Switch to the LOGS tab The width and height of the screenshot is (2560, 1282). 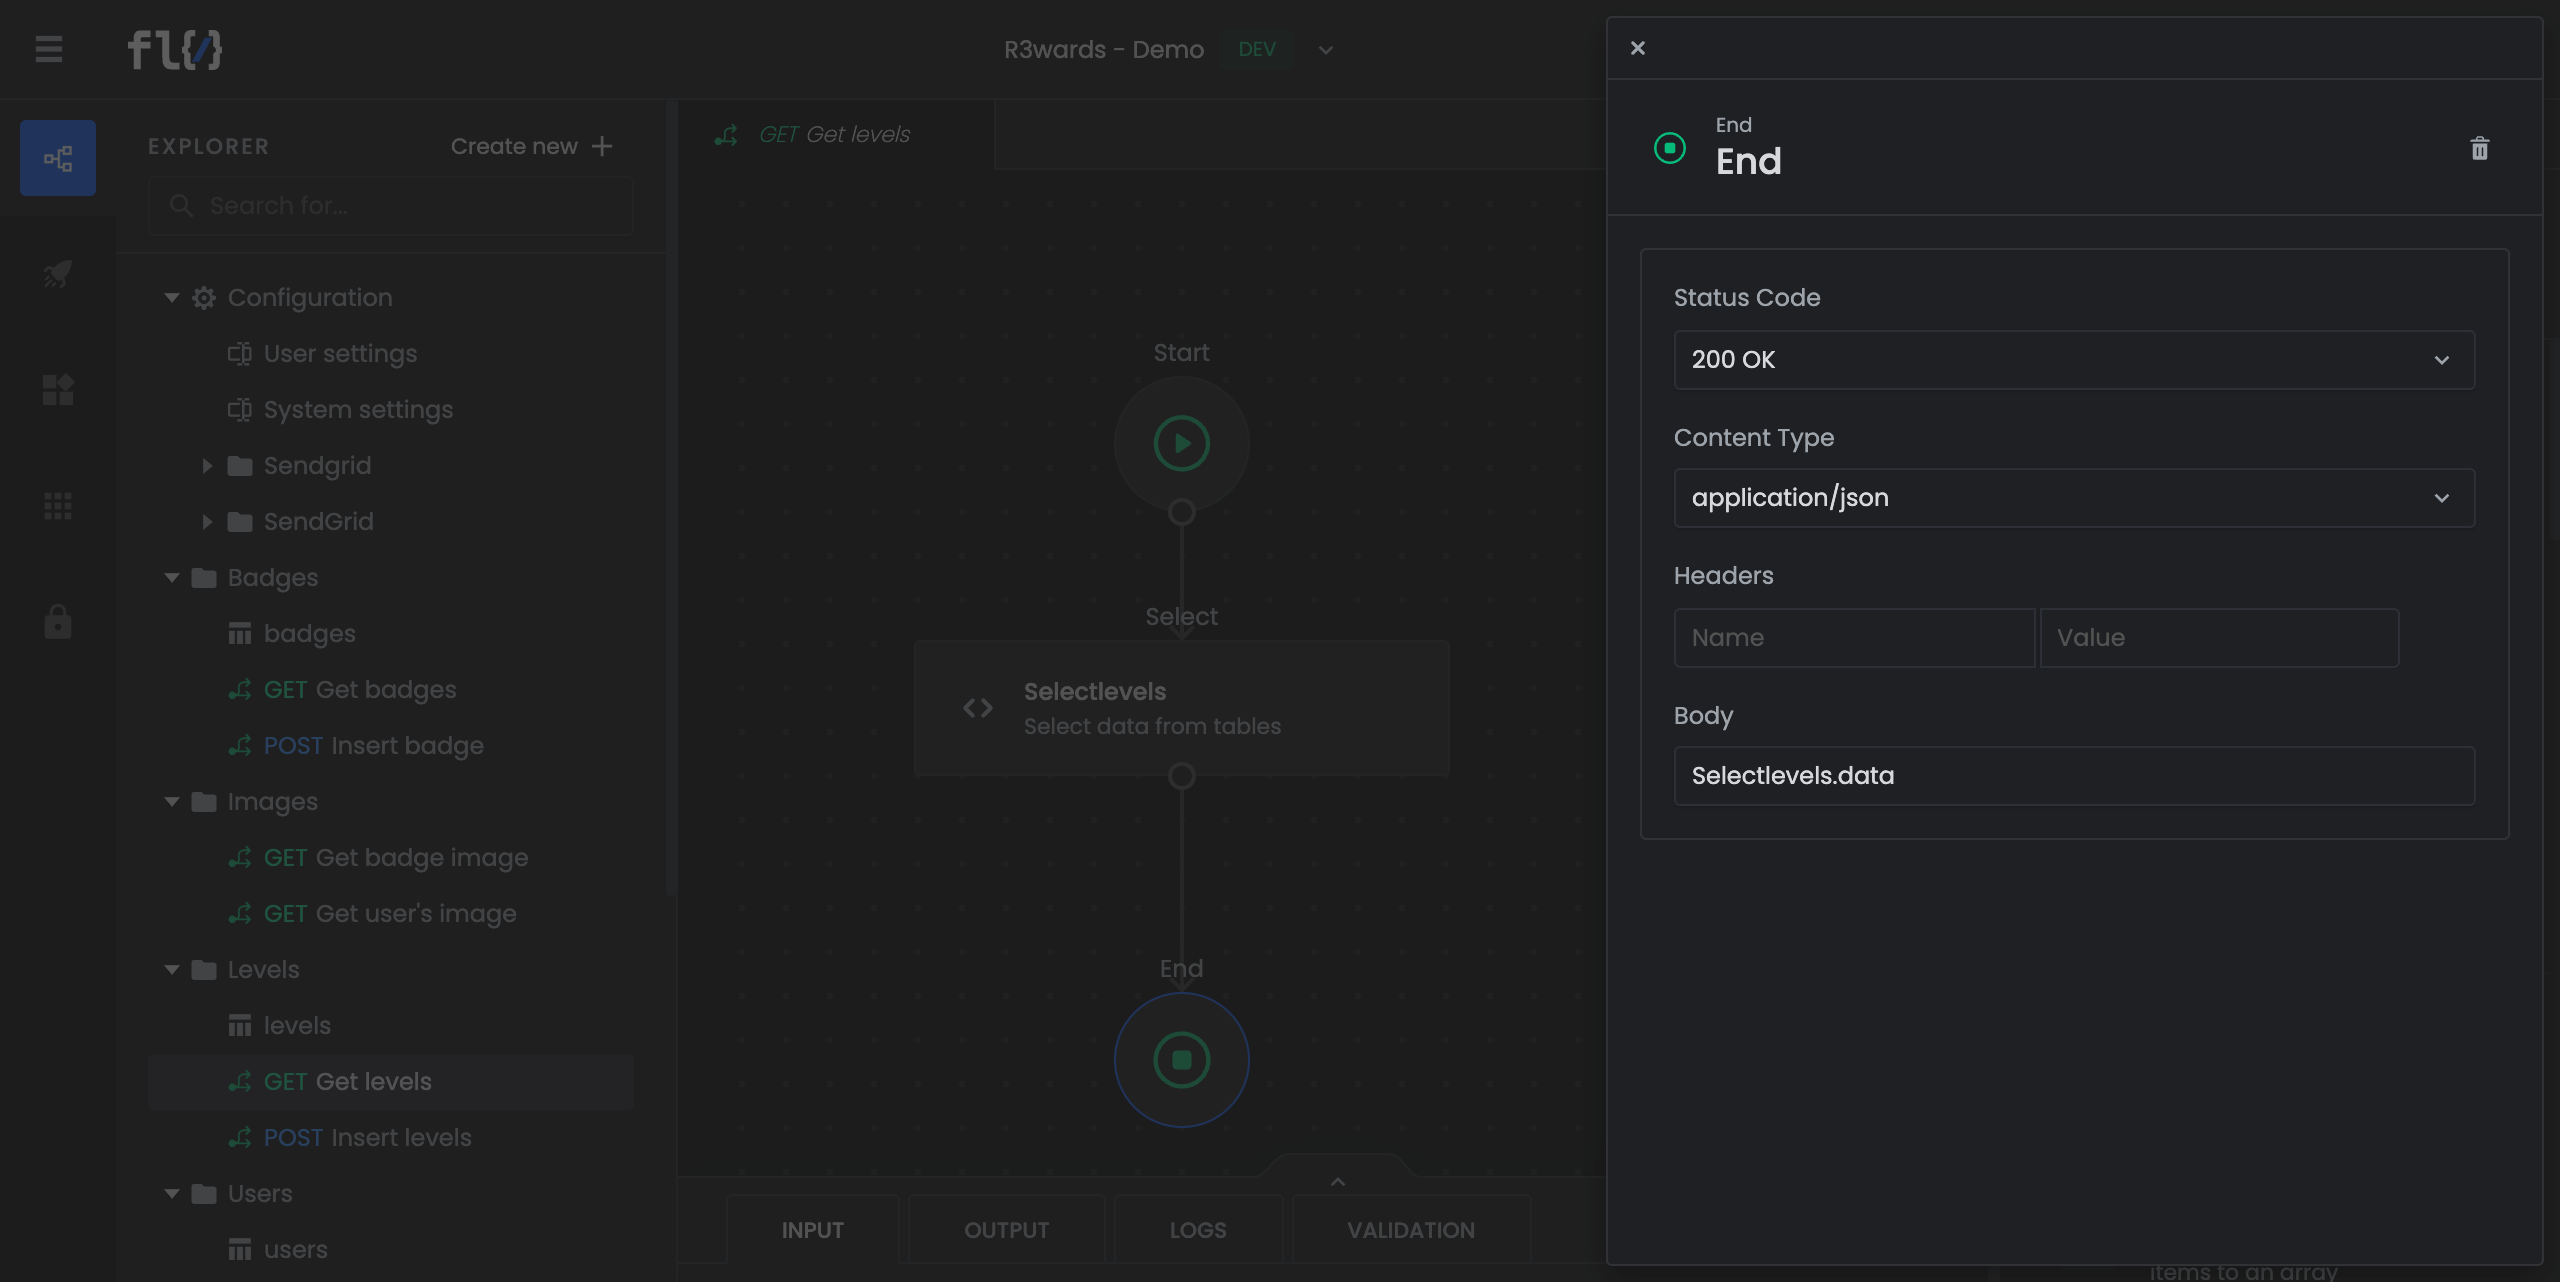(1197, 1230)
